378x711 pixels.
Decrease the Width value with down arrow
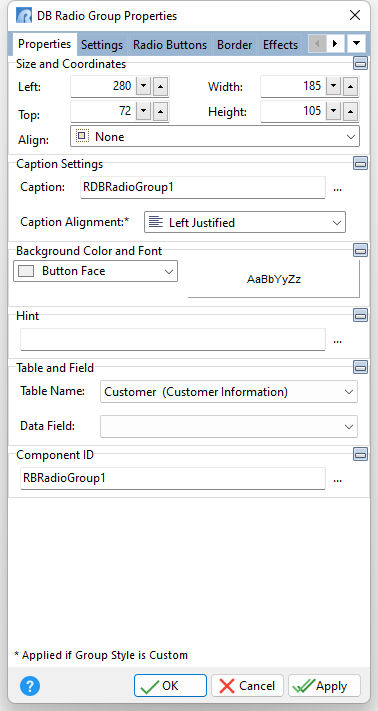(334, 86)
